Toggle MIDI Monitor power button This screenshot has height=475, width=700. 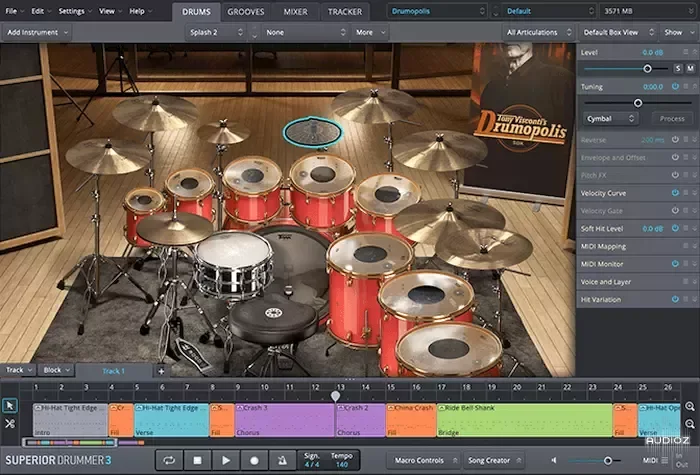675,264
